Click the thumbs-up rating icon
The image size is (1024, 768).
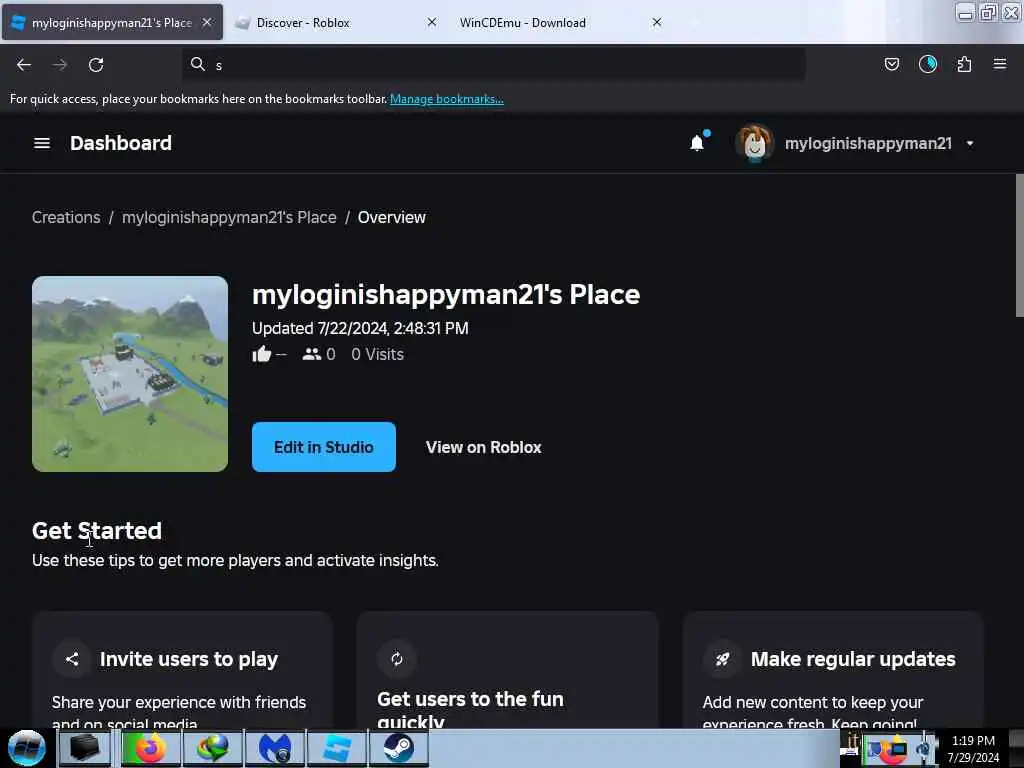262,354
